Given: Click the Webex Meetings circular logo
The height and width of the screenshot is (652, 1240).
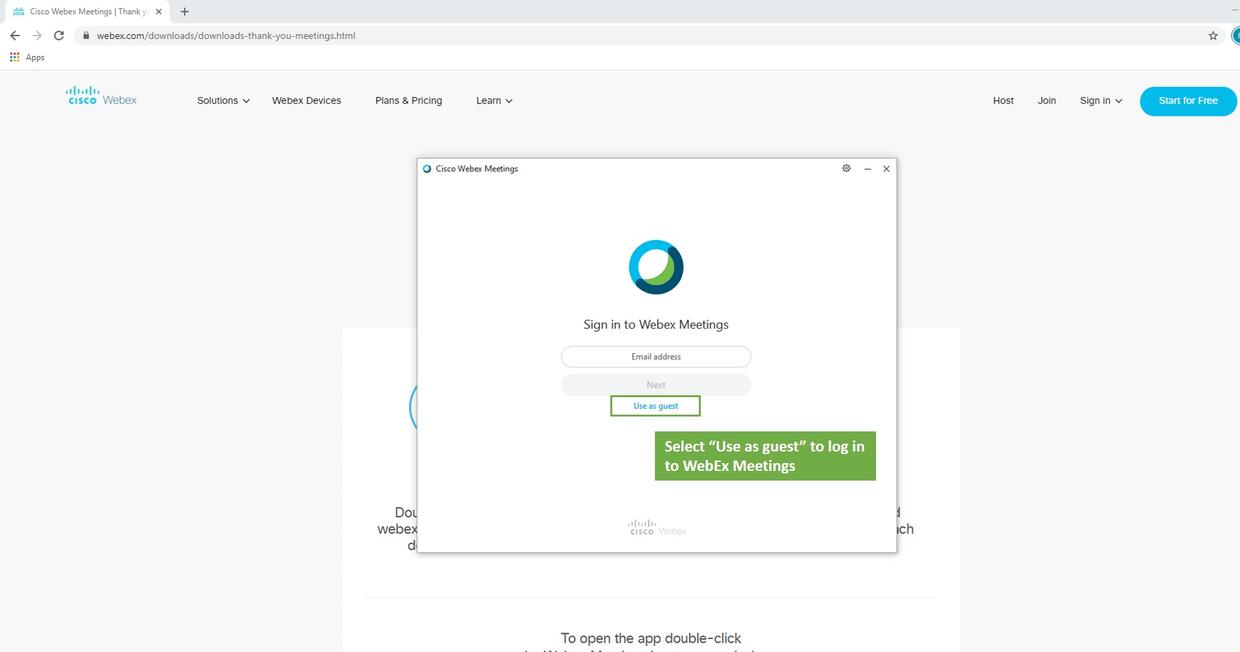Looking at the screenshot, I should (x=656, y=267).
